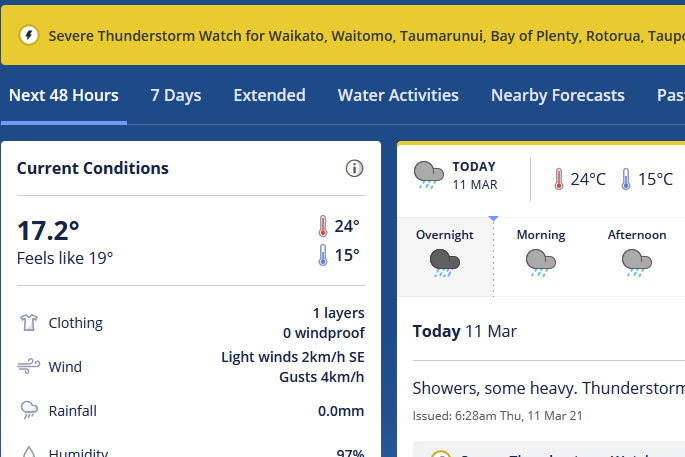The width and height of the screenshot is (685, 457).
Task: Click the Clothing shirt icon
Action: point(28,323)
